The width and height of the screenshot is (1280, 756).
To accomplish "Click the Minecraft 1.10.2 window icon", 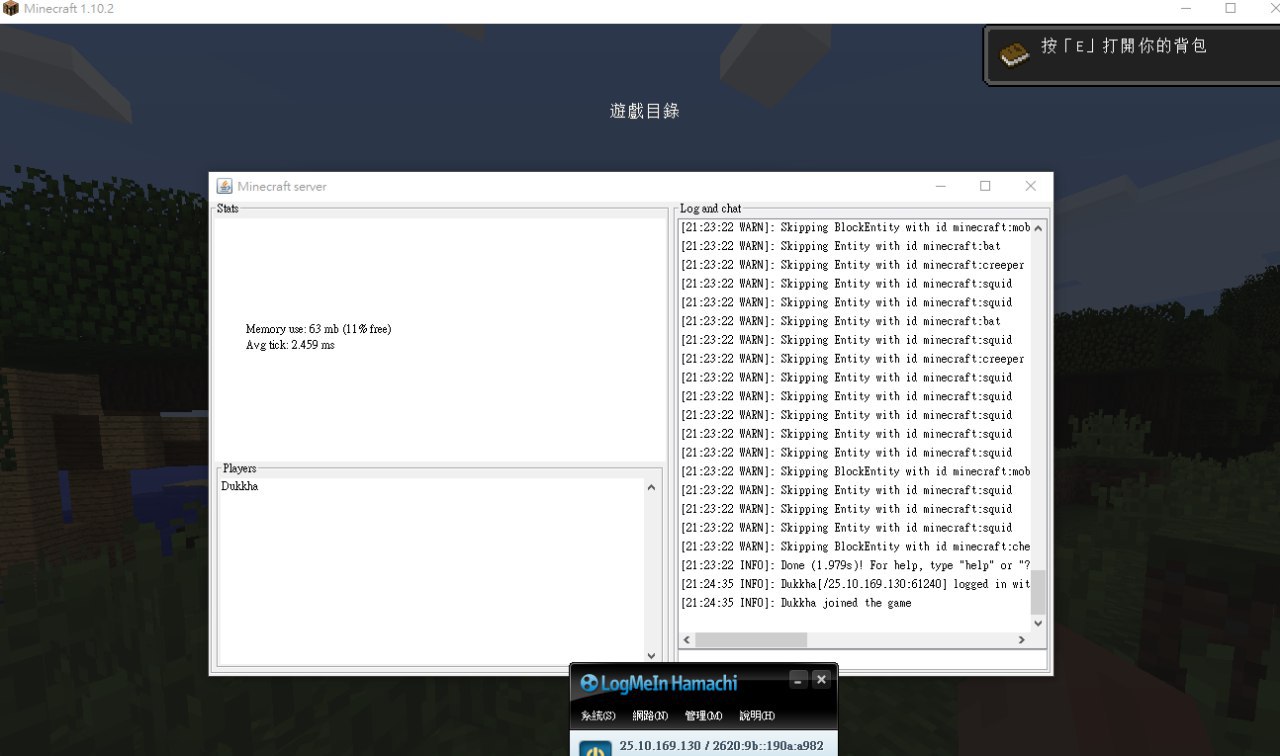I will click(x=10, y=9).
